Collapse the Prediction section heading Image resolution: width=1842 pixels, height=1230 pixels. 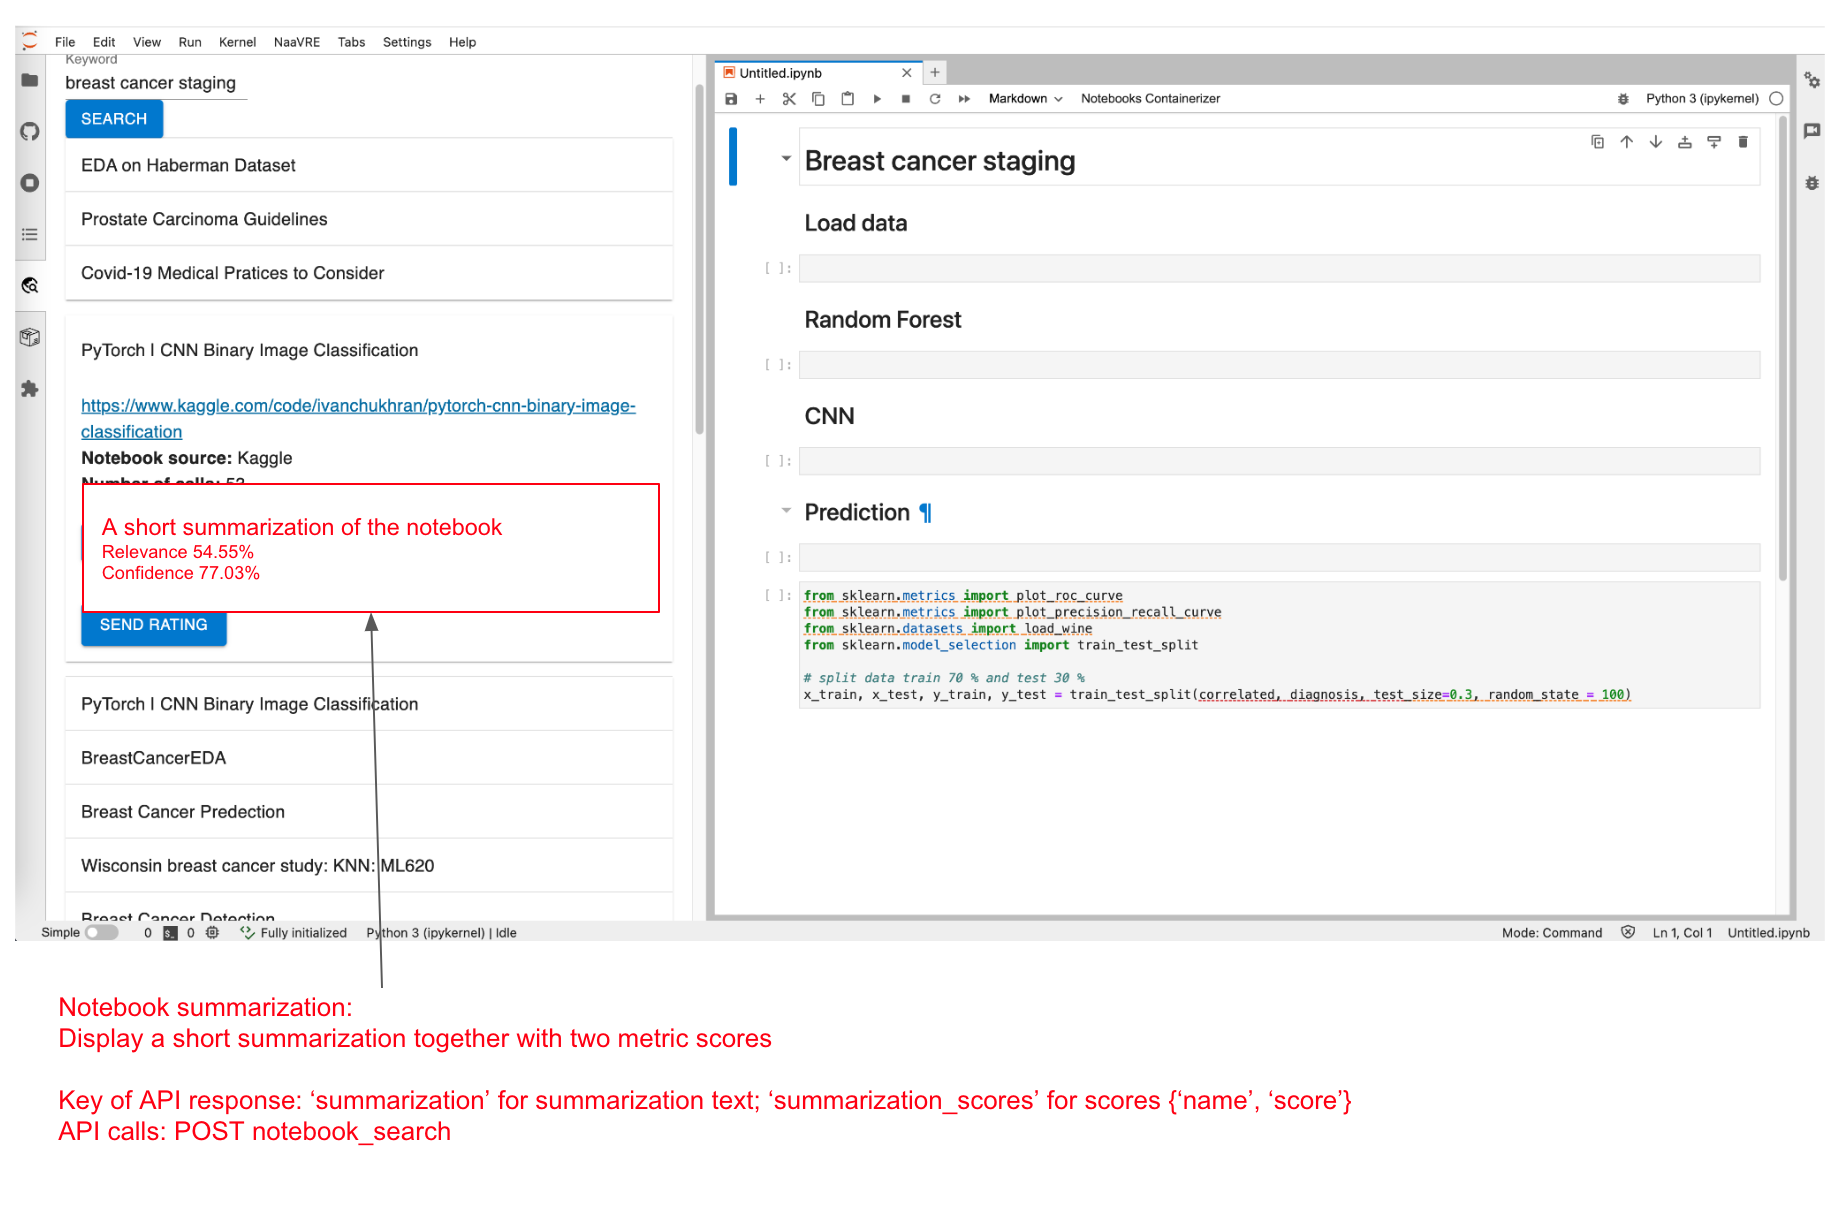click(786, 511)
